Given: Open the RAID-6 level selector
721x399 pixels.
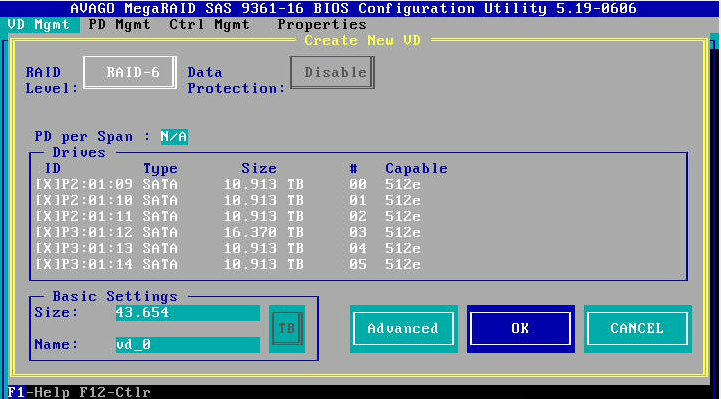Looking at the screenshot, I should pyautogui.click(x=130, y=73).
